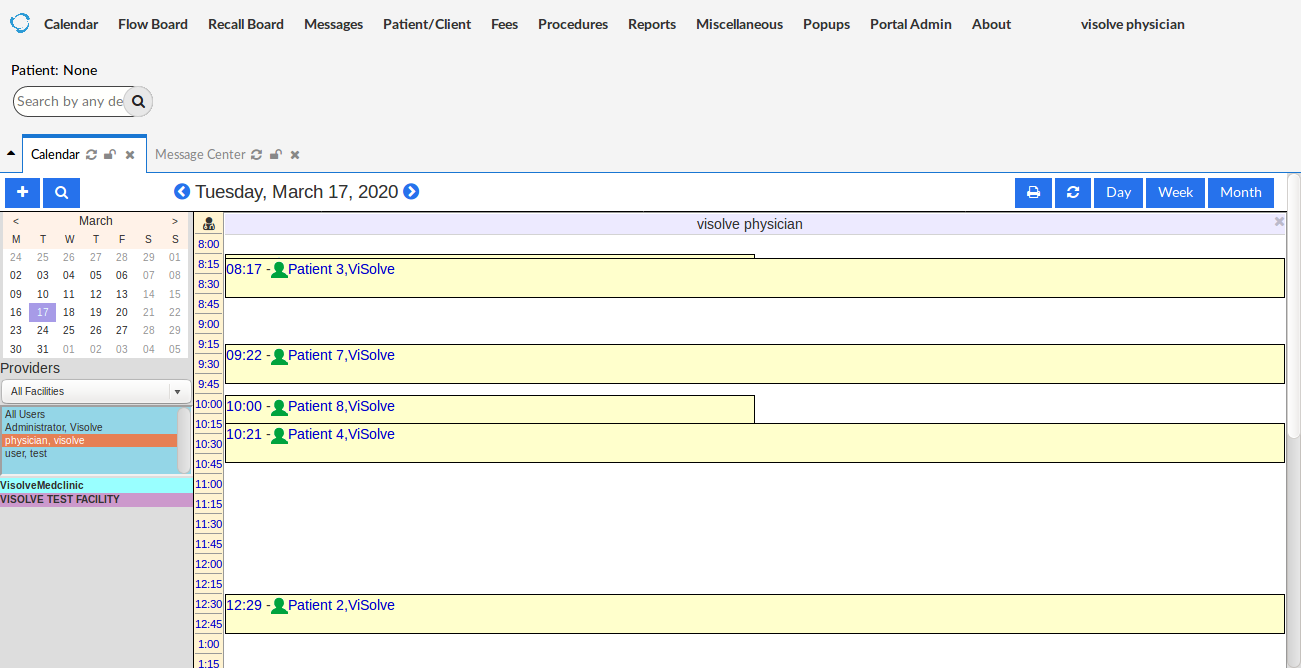The width and height of the screenshot is (1301, 668).
Task: Click the 11:00 time slot link
Action: click(x=208, y=484)
